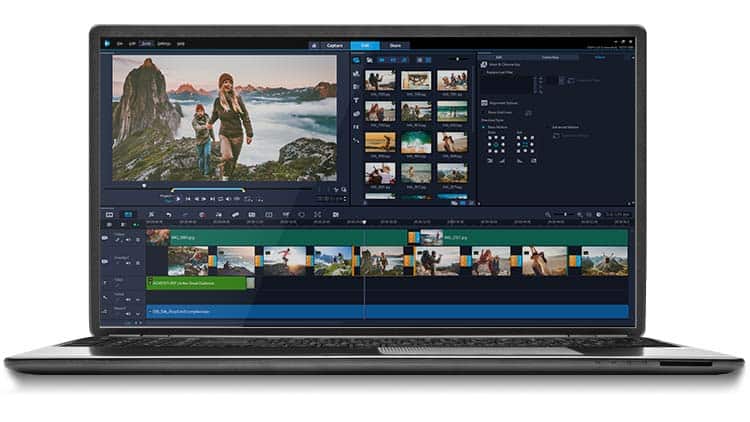Select the Basic Motion radio option
This screenshot has width=750, height=422.
pos(484,127)
